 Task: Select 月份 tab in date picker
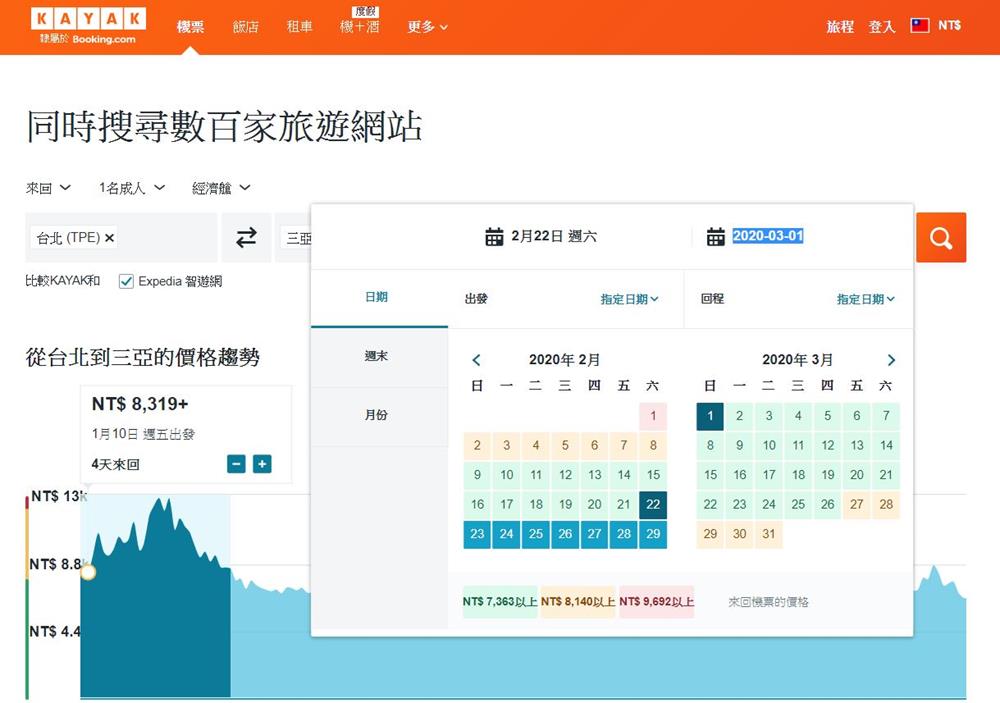tap(377, 415)
